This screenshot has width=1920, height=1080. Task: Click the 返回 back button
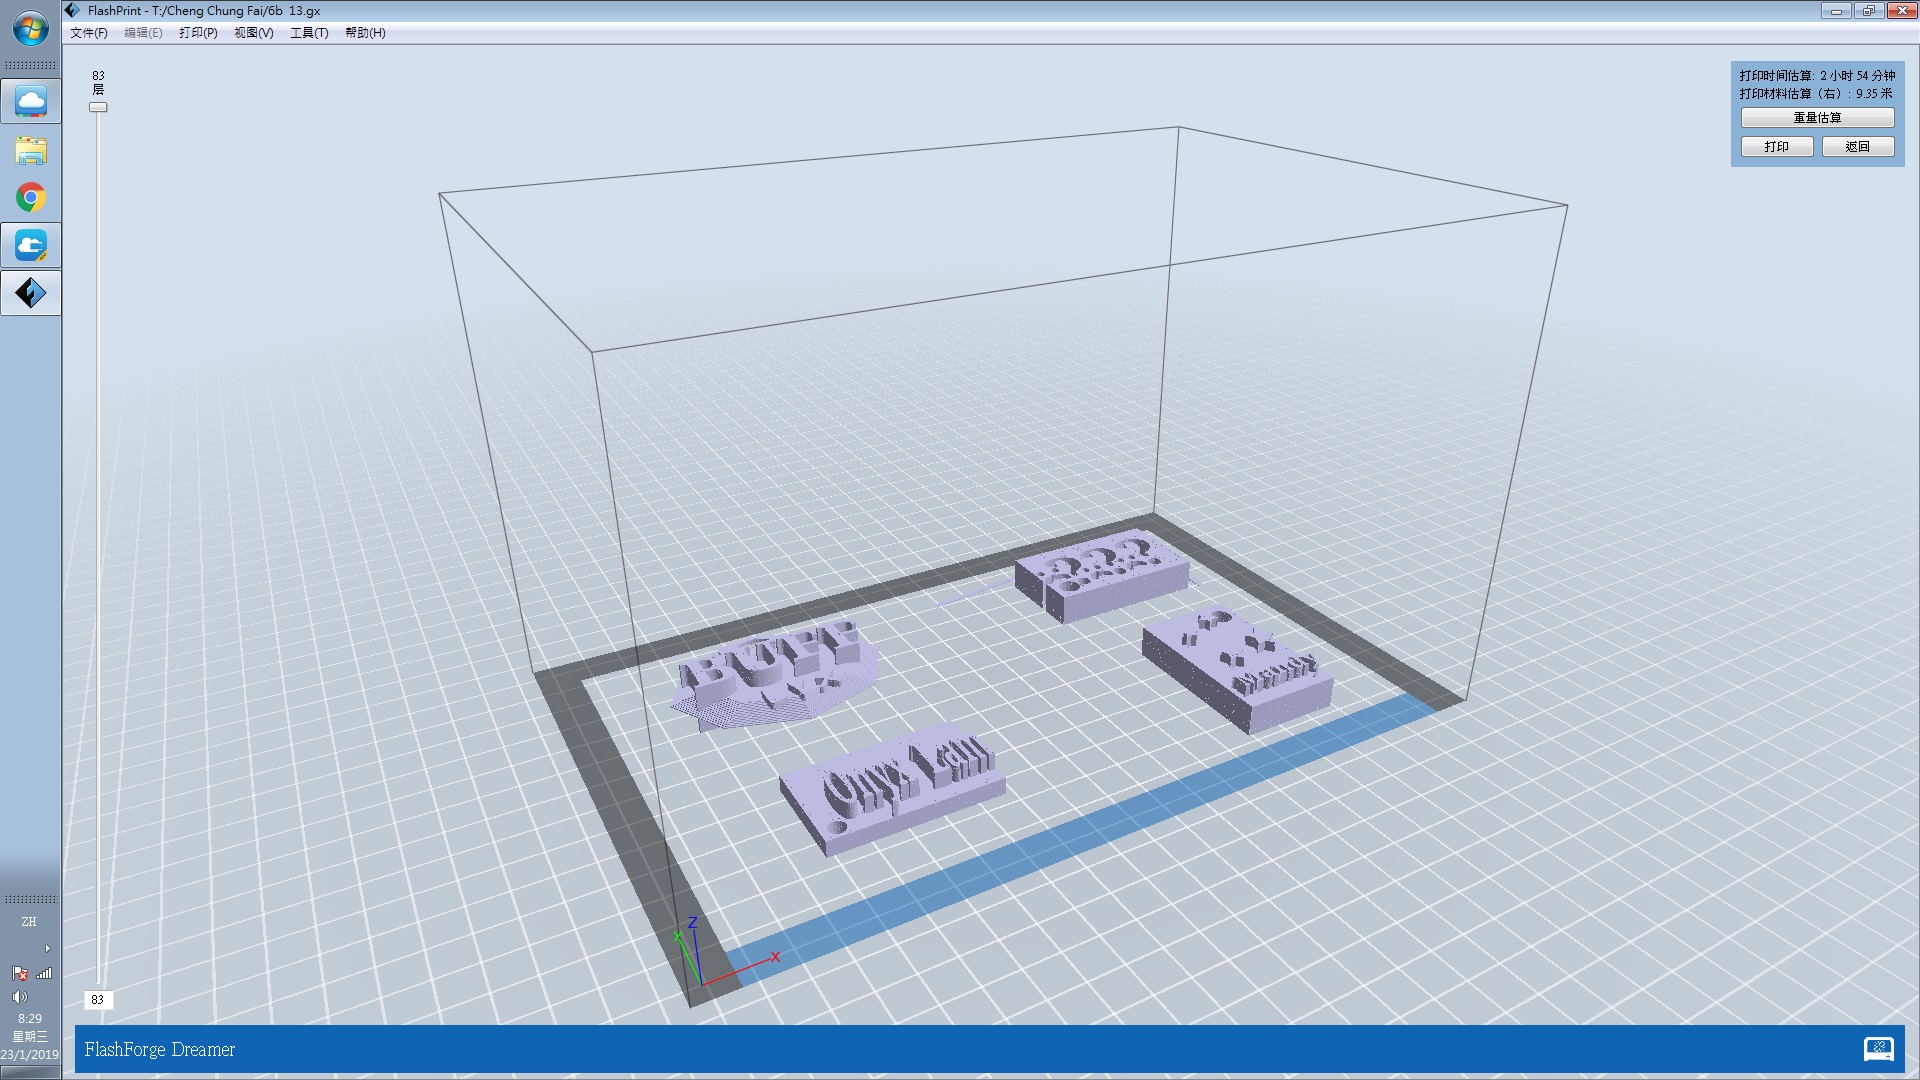coord(1858,147)
